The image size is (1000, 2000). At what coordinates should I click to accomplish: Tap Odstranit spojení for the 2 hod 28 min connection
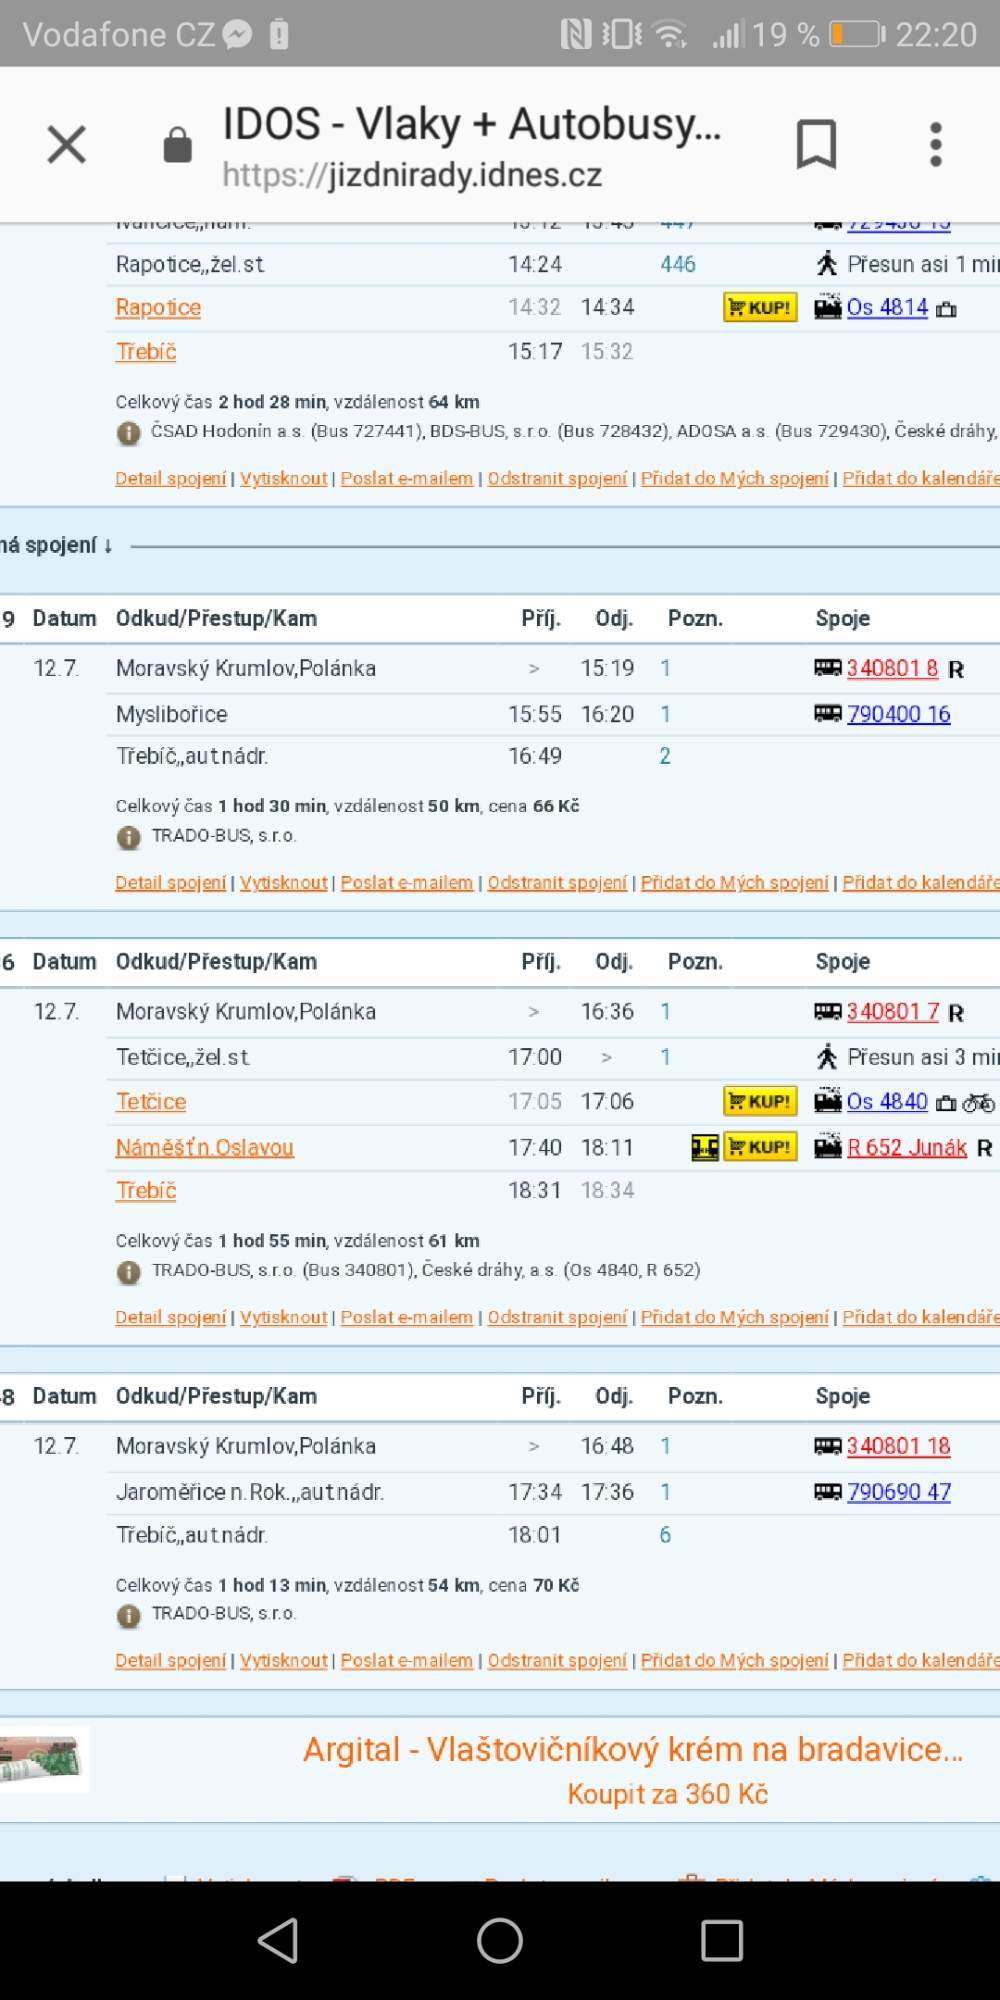coord(558,479)
